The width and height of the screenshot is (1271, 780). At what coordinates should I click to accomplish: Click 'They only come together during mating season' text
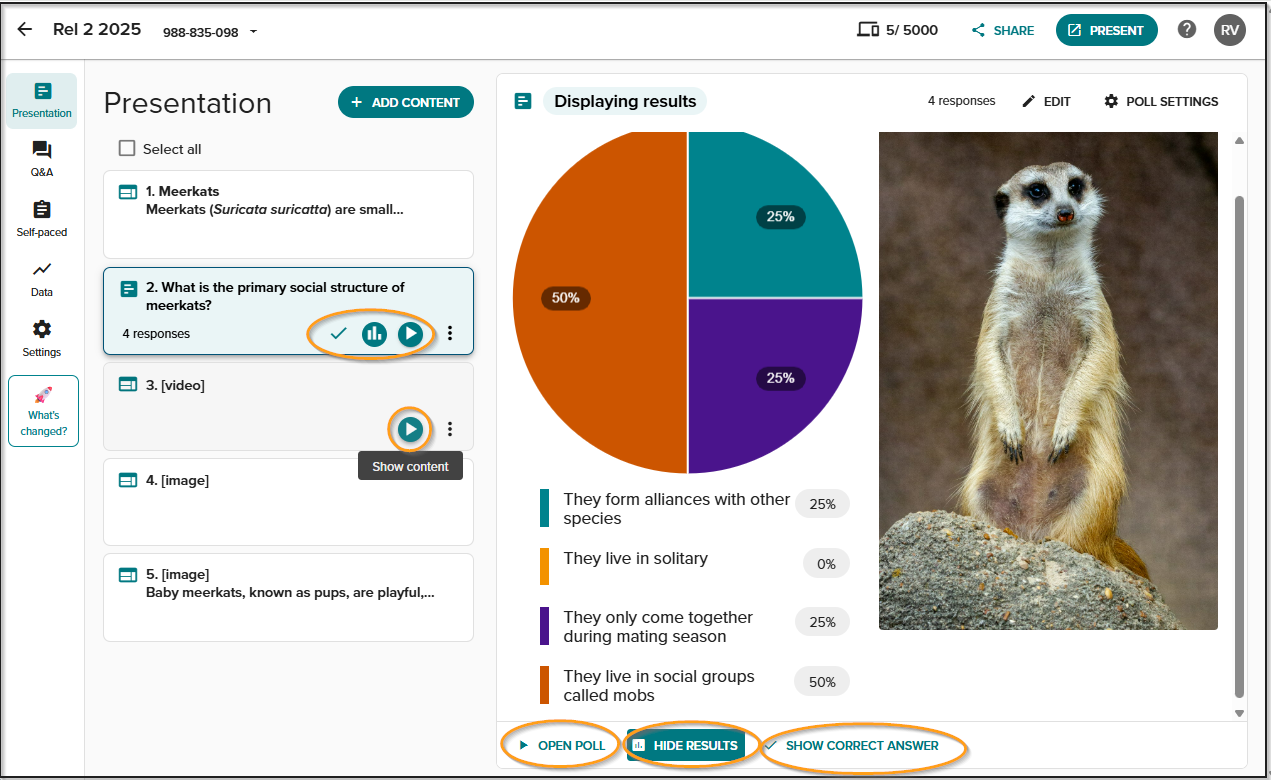pyautogui.click(x=658, y=627)
